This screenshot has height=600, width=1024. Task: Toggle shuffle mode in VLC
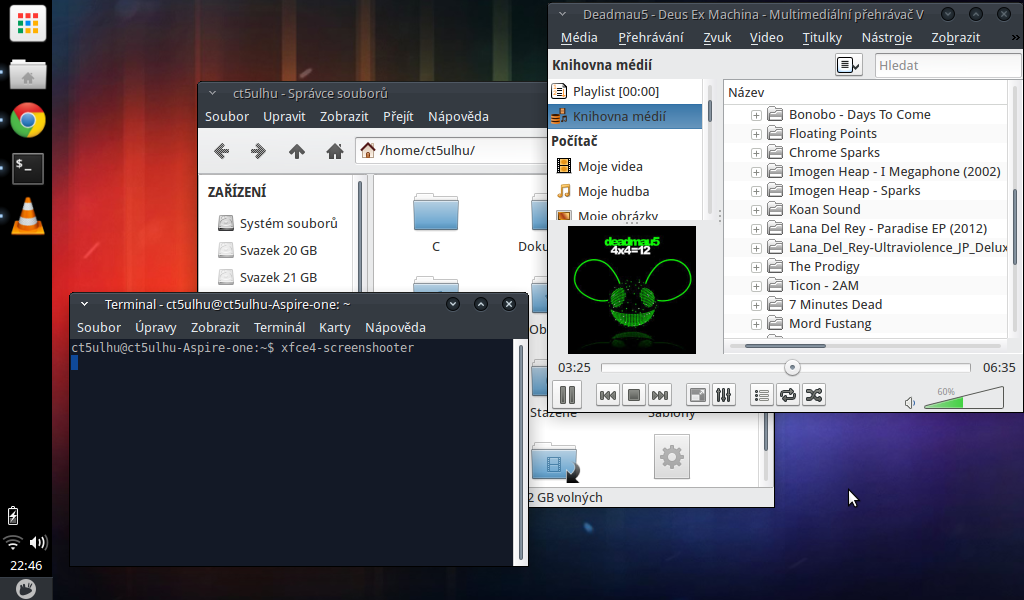click(814, 395)
